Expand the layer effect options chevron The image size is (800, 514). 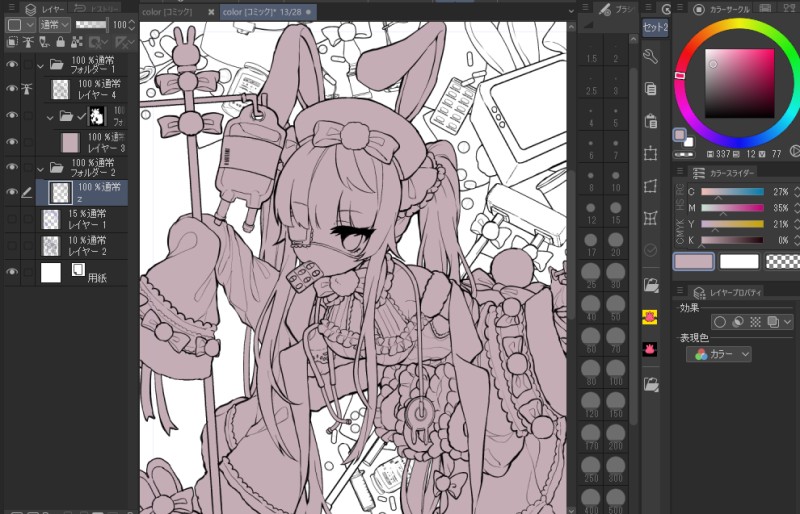(x=787, y=322)
